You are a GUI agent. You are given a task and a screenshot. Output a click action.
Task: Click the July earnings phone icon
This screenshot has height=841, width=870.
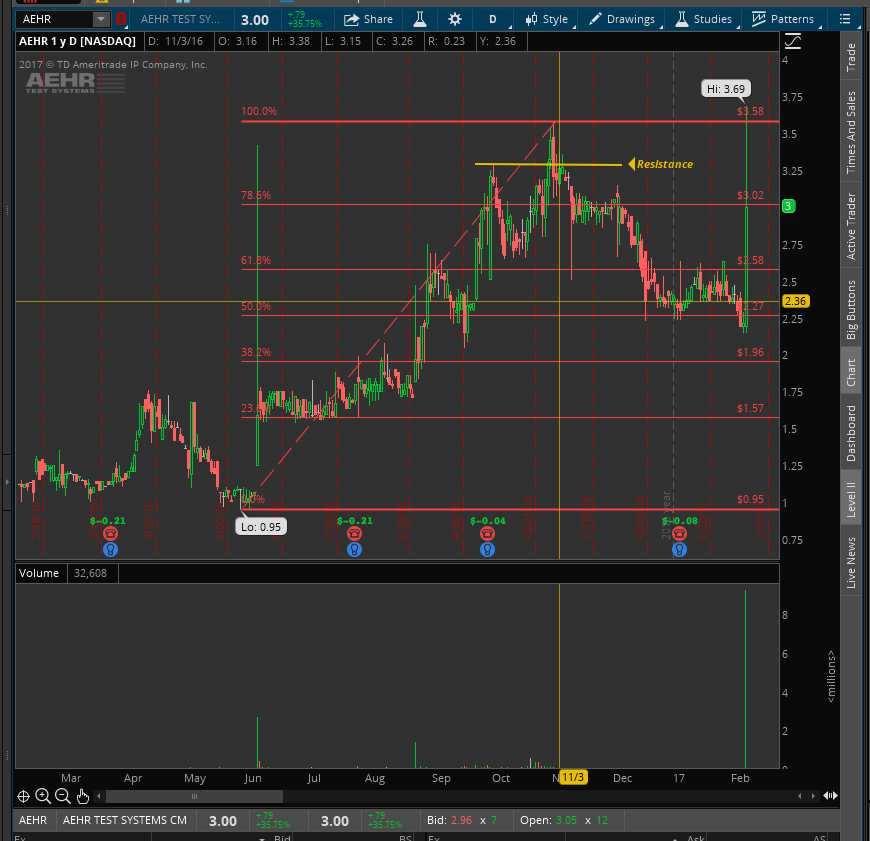[x=354, y=534]
